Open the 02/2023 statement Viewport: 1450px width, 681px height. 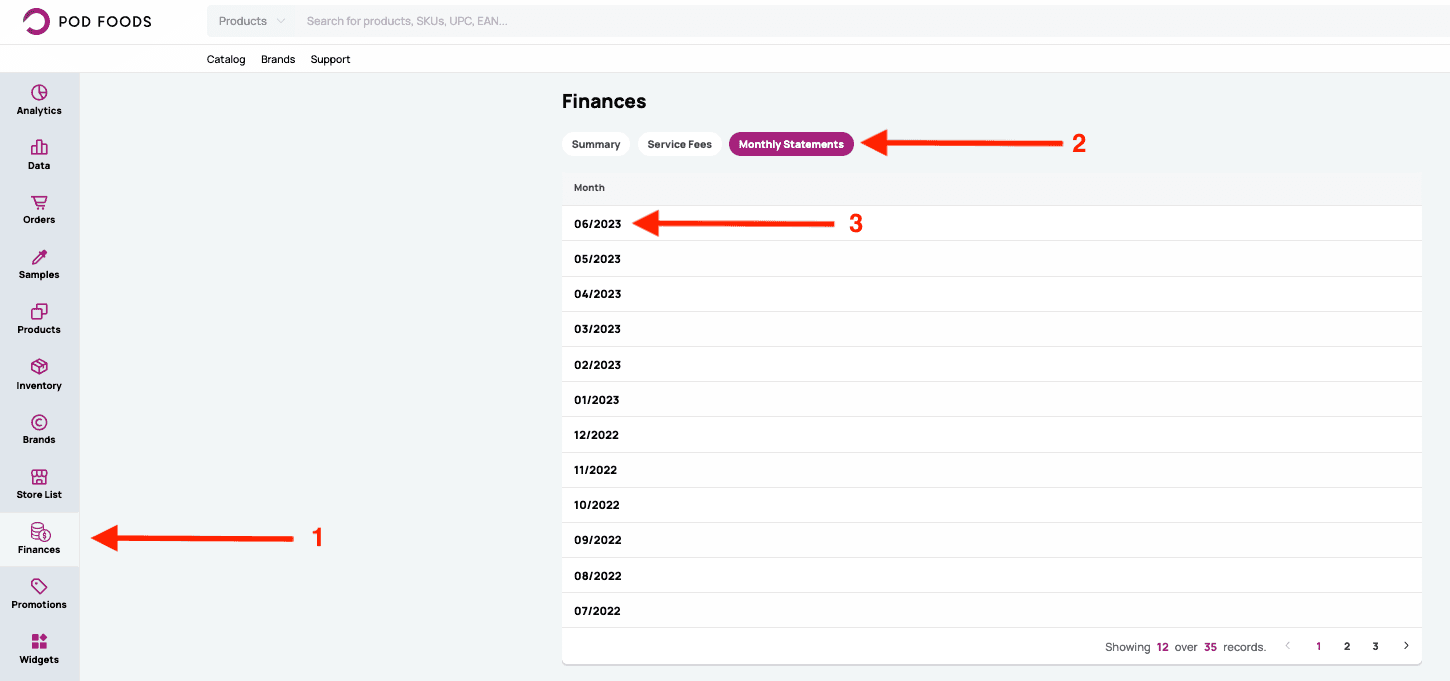point(597,365)
